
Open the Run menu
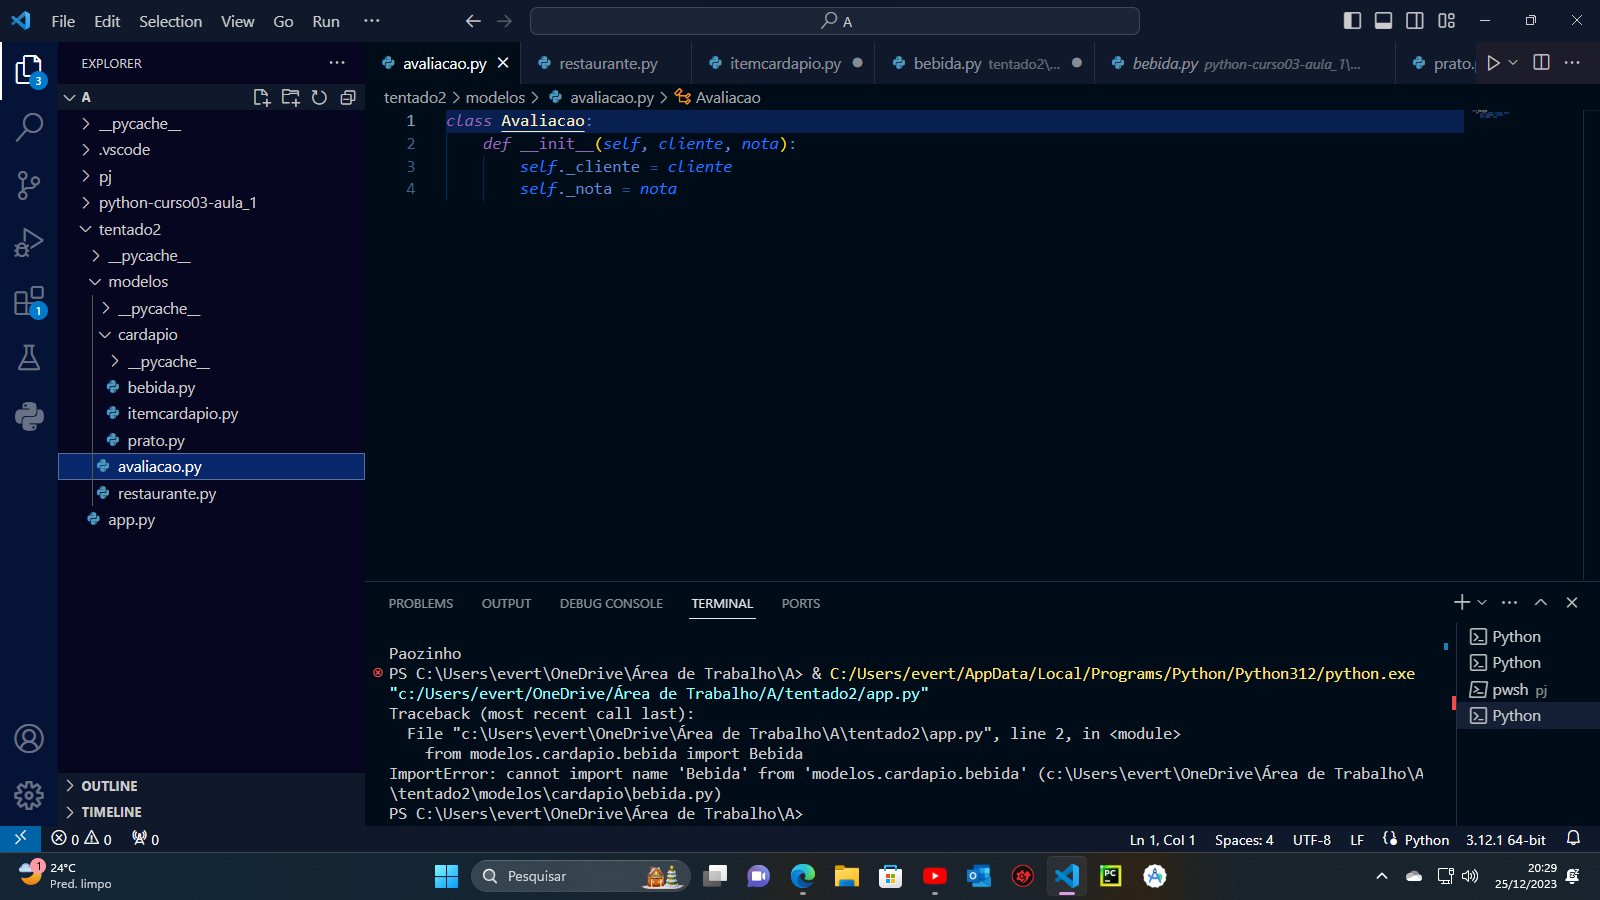click(x=326, y=21)
